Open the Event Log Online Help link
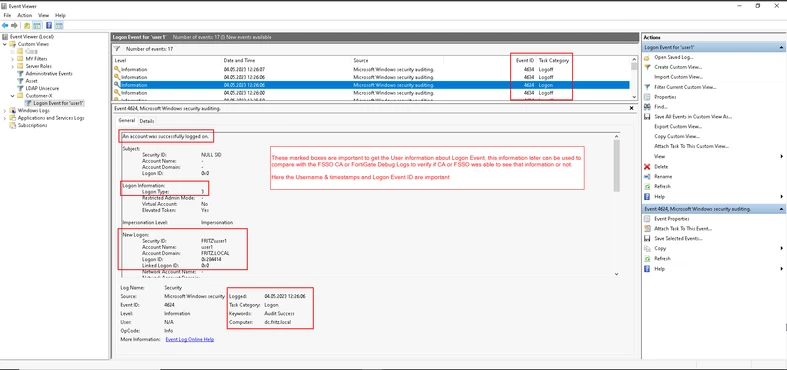 (190, 340)
